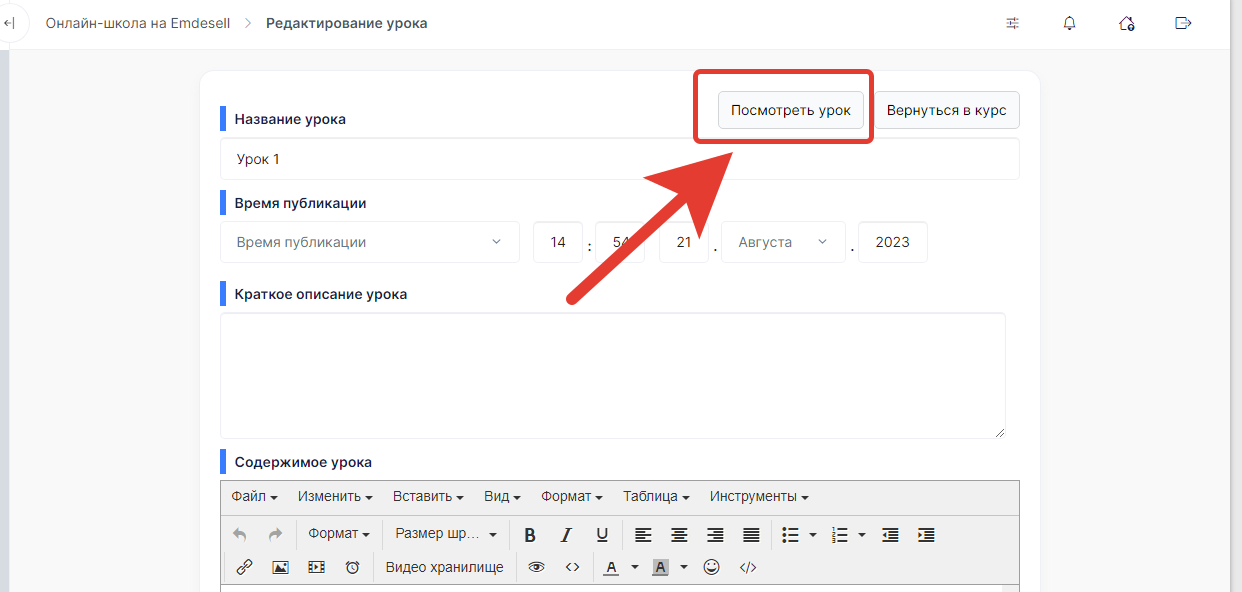Image resolution: width=1242 pixels, height=592 pixels.
Task: Preview content with the eye icon
Action: pyautogui.click(x=536, y=567)
